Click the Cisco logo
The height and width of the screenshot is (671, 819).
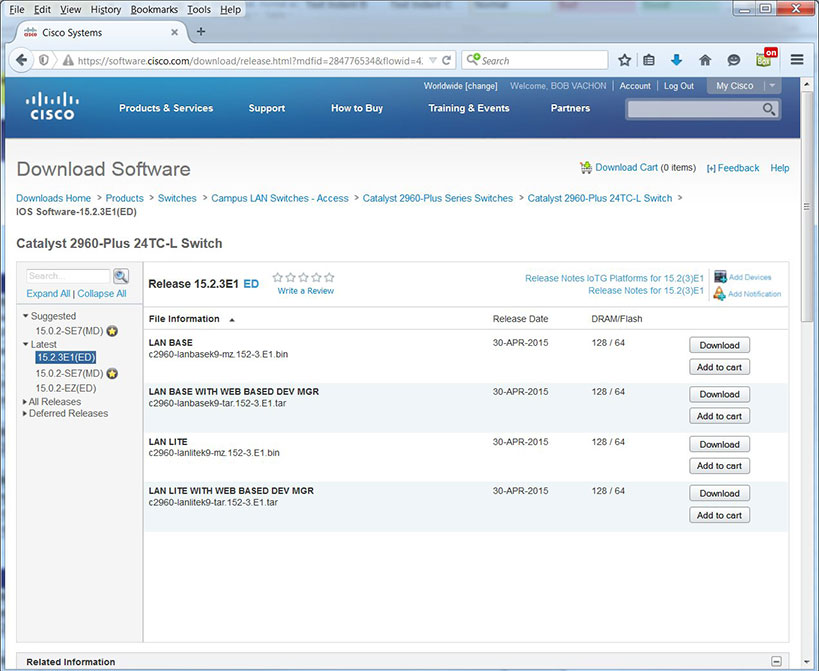tap(51, 105)
